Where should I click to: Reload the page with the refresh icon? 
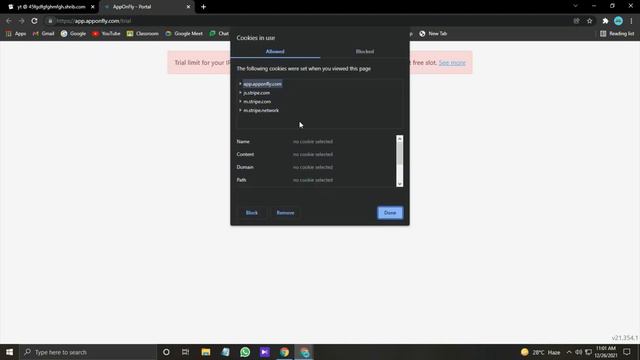[x=35, y=21]
